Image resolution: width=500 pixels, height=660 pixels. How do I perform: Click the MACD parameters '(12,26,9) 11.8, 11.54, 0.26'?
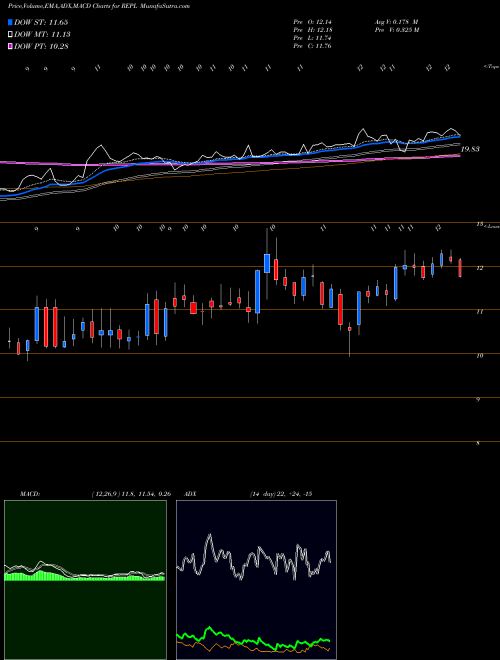(x=131, y=494)
